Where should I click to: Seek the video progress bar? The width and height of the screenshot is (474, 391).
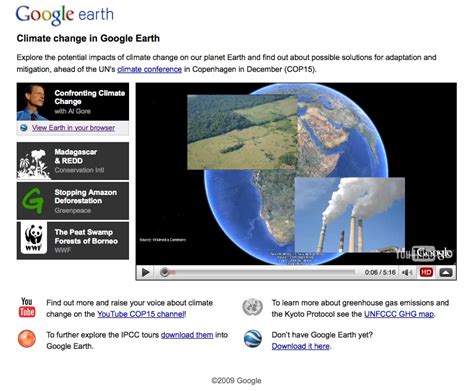pos(257,273)
